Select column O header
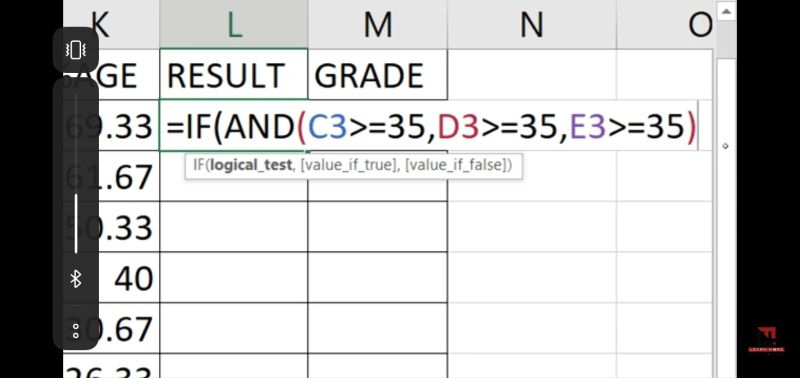 [x=665, y=24]
